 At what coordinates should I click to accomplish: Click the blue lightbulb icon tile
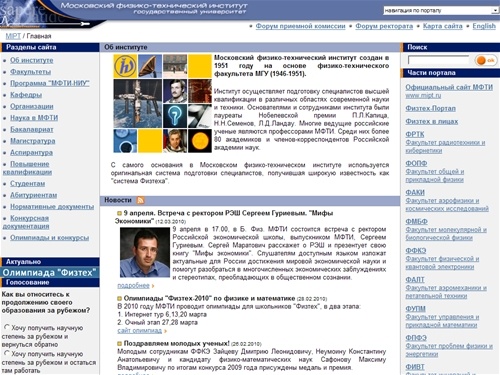175,116
